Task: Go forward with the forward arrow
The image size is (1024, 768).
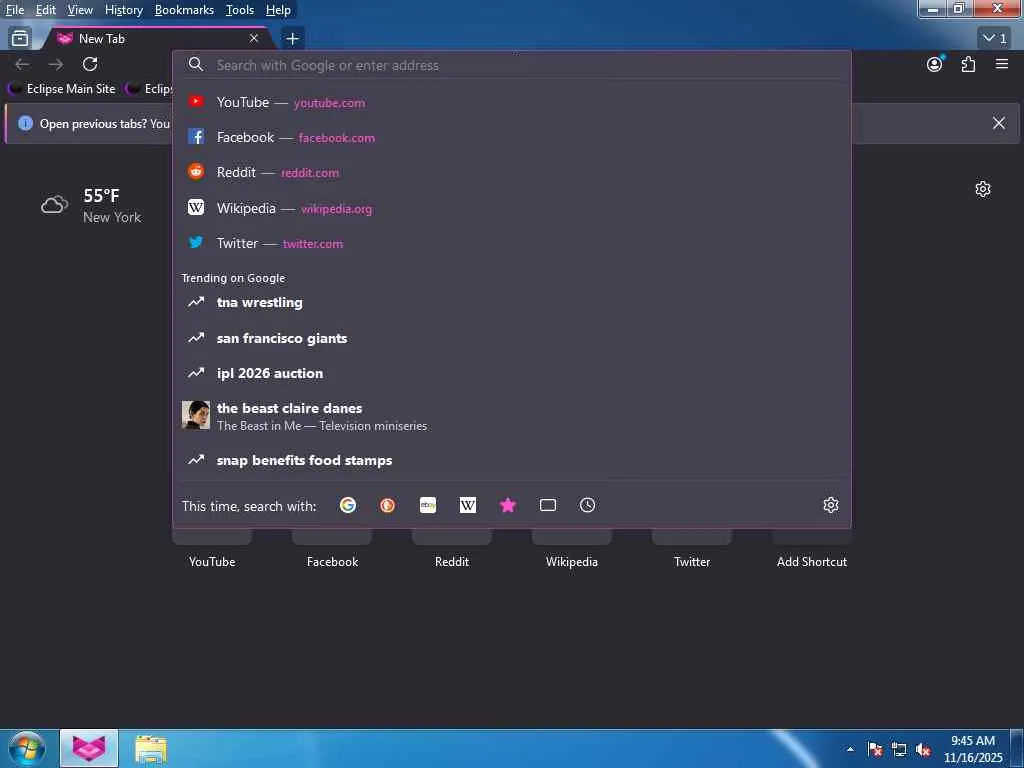Action: pyautogui.click(x=56, y=64)
